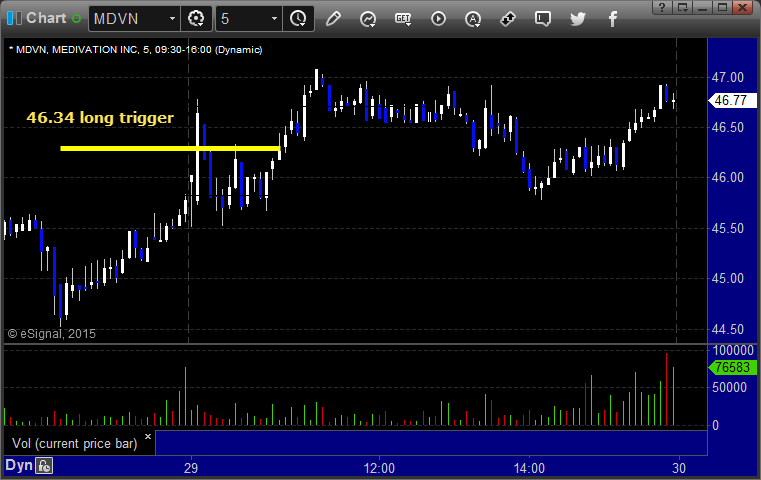Start bar replay with play icon
The width and height of the screenshot is (761, 480).
click(438, 19)
